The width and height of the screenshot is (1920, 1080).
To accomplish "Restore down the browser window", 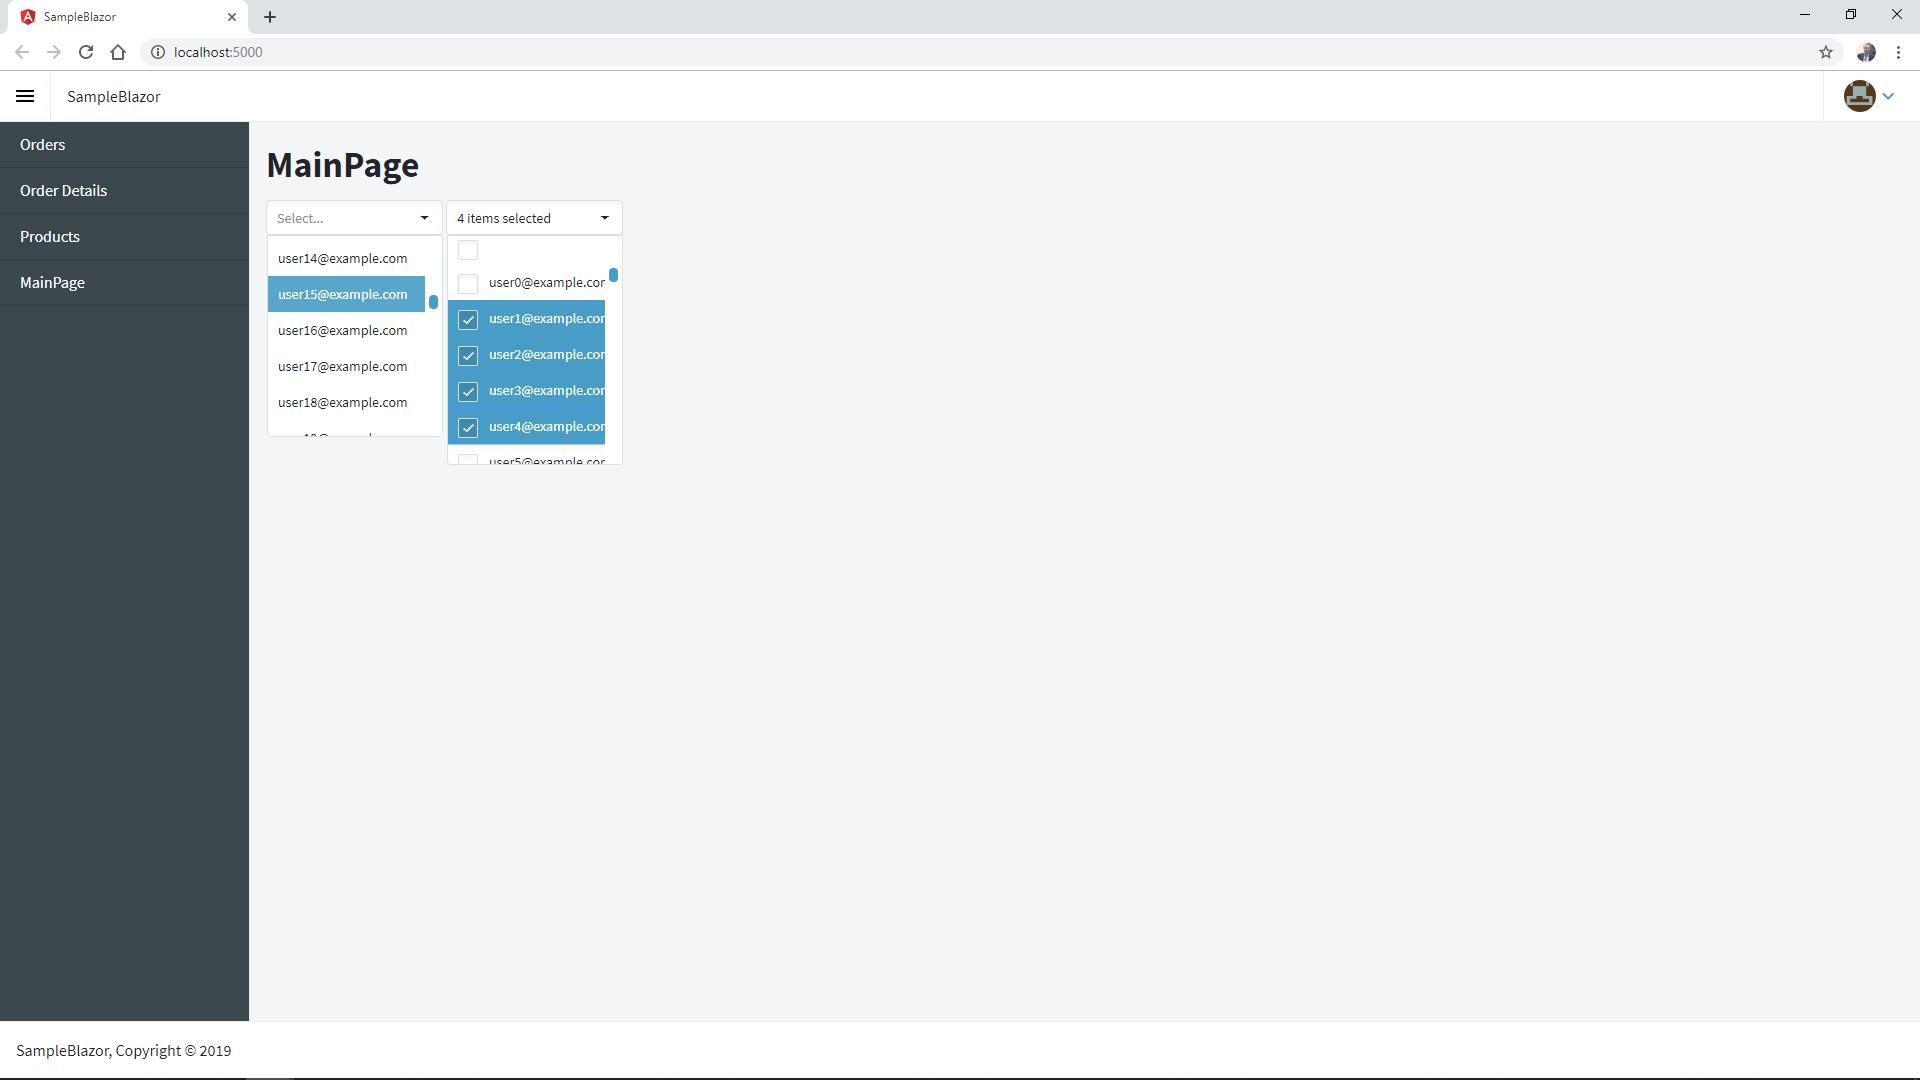I will click(x=1851, y=15).
